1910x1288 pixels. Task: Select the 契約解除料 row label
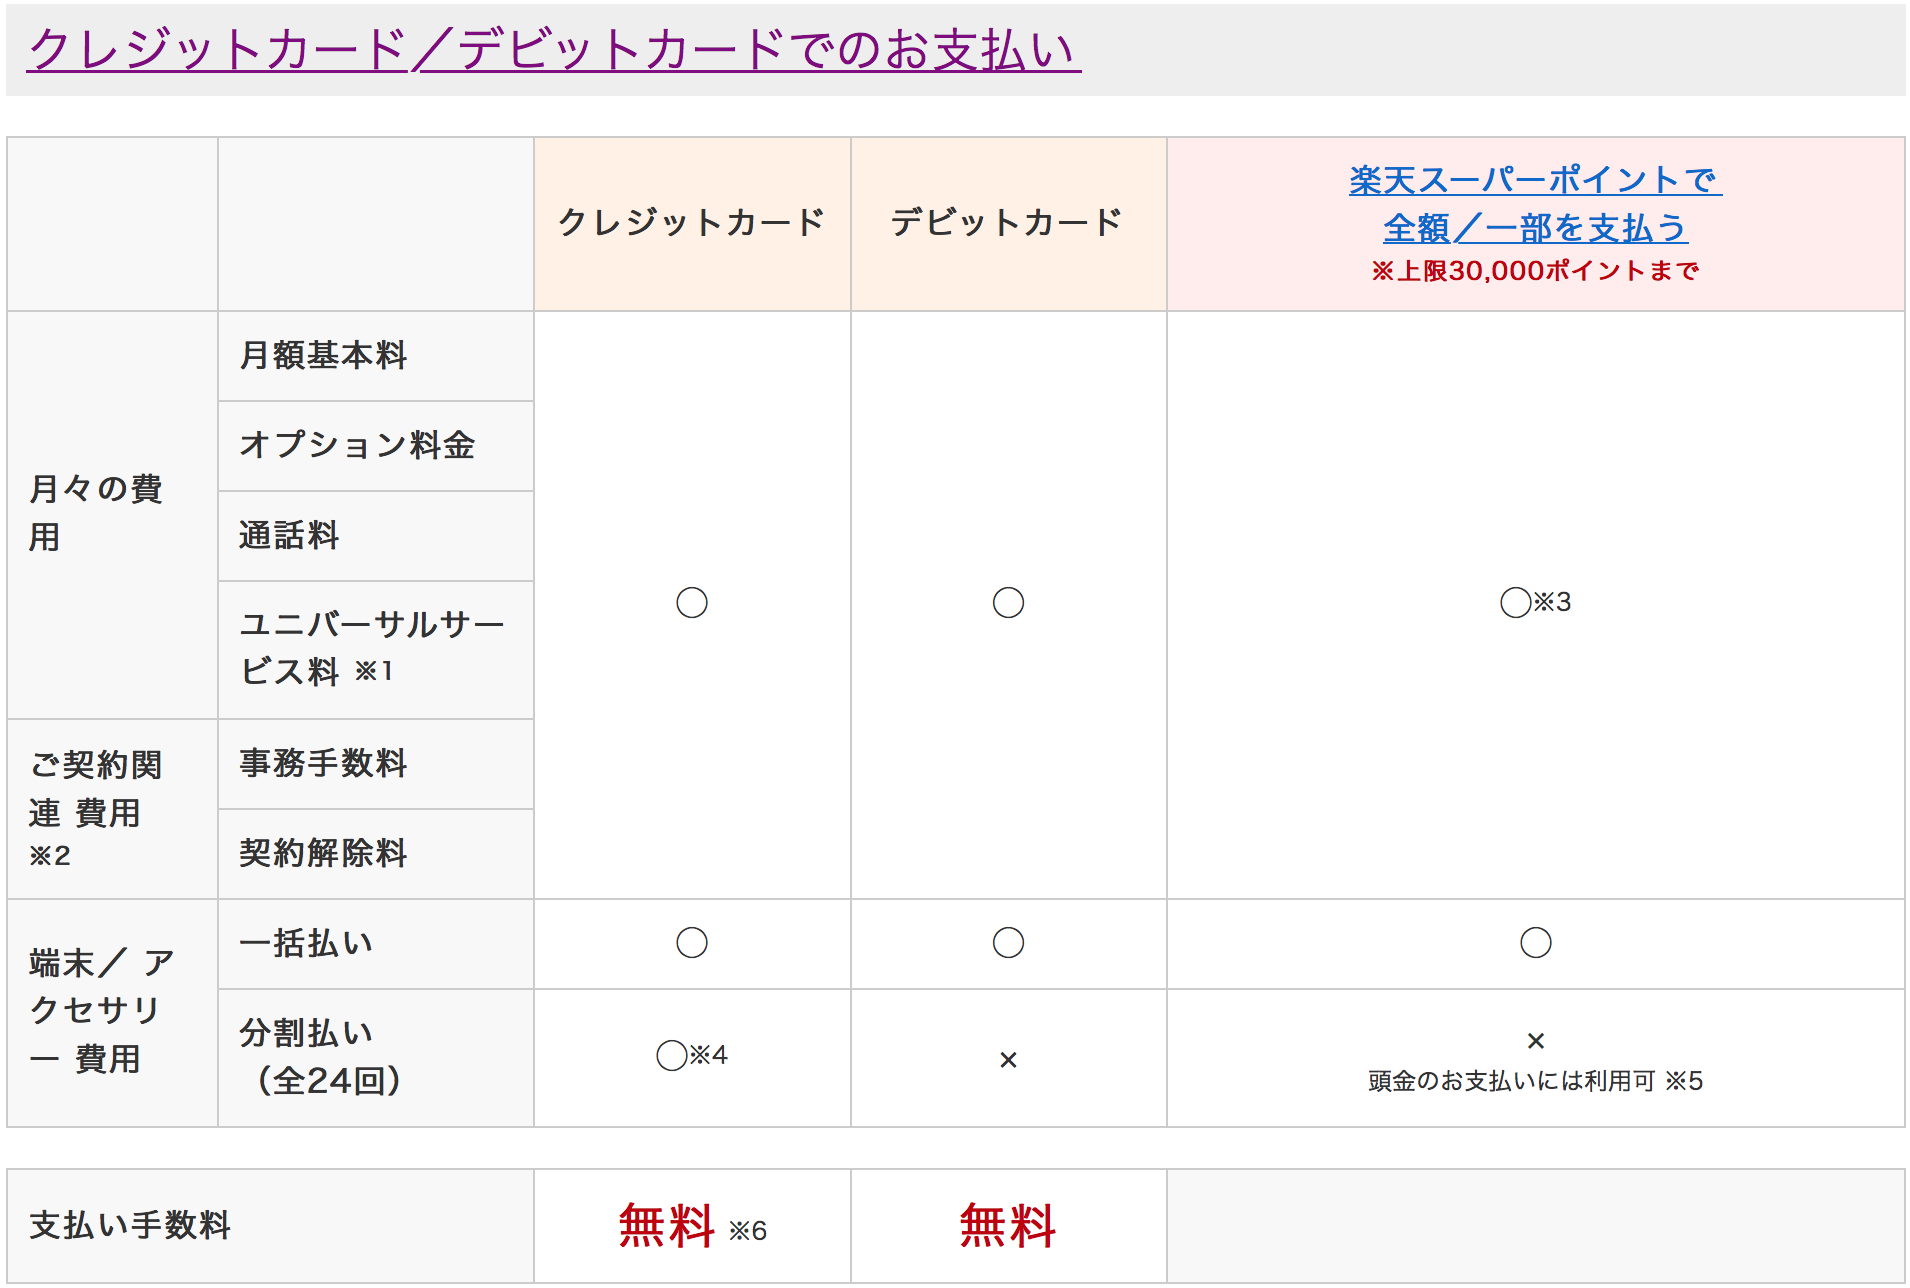pyautogui.click(x=323, y=853)
